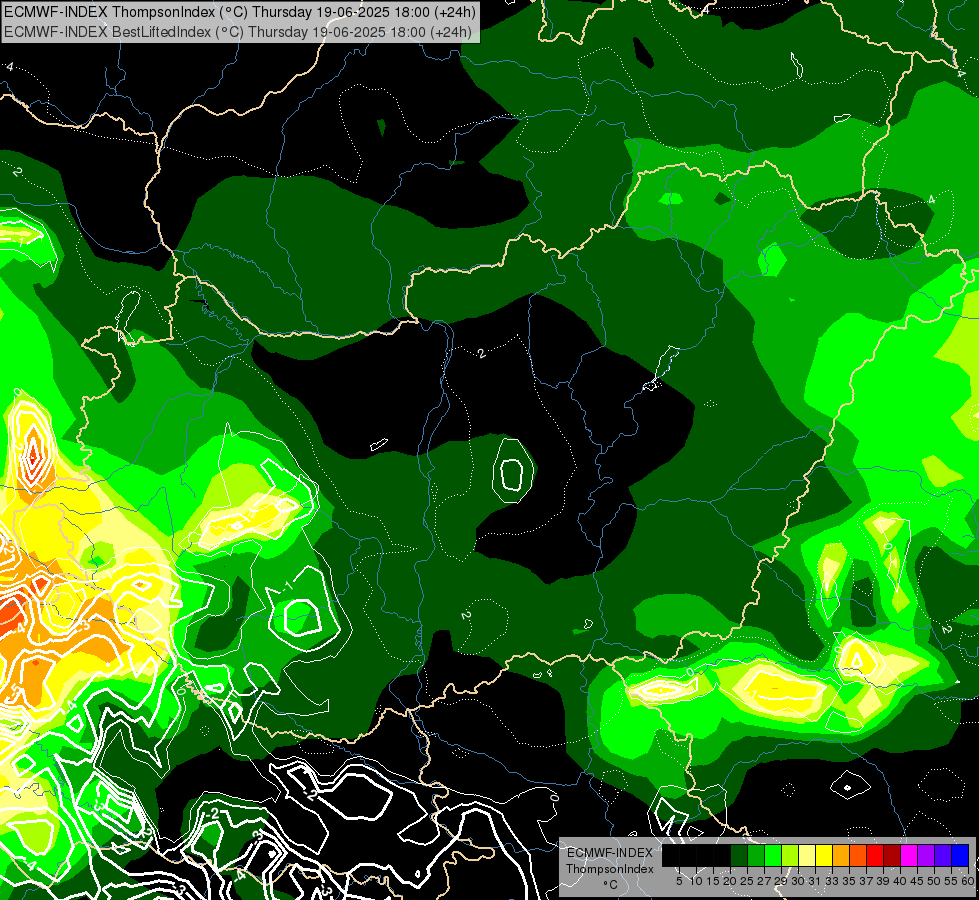Select the pale yellow 30–31 legend swatch
The width and height of the screenshot is (979, 900).
(807, 856)
